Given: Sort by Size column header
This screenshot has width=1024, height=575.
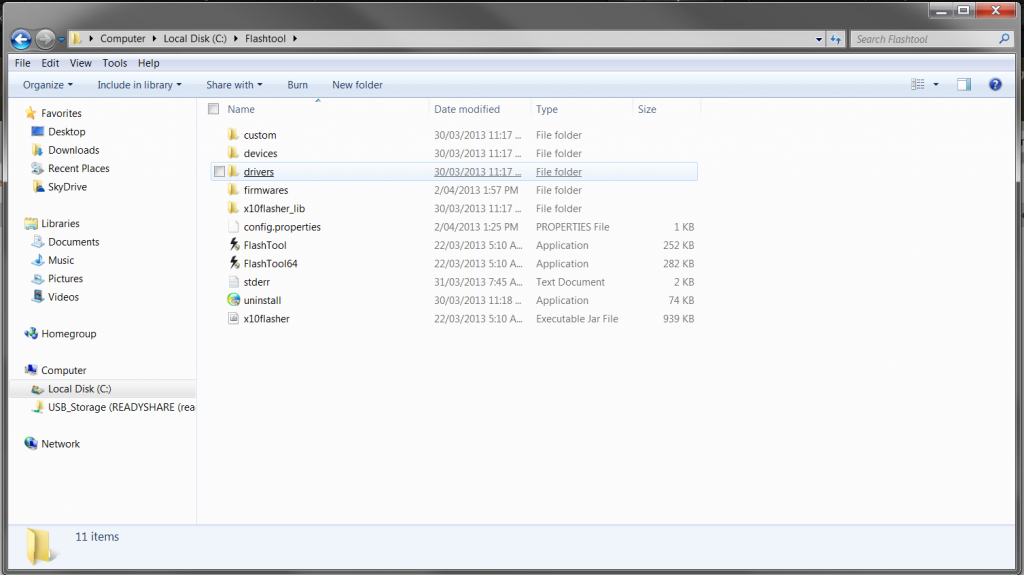Looking at the screenshot, I should 647,109.
